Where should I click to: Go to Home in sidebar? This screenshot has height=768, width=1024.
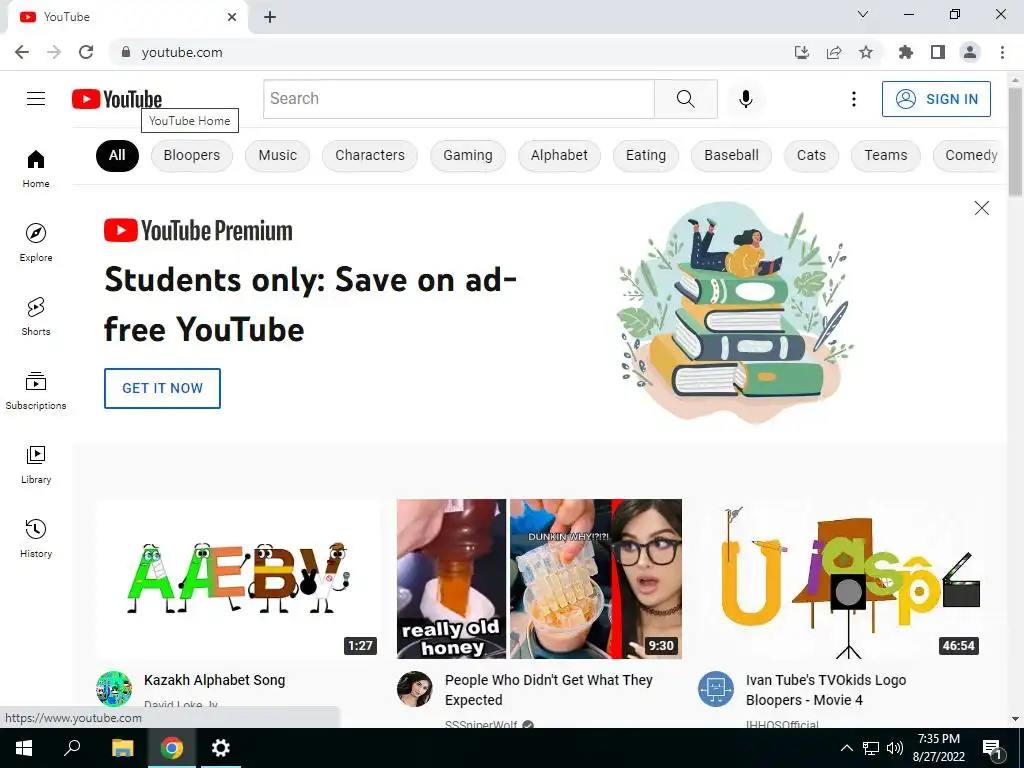tap(36, 168)
